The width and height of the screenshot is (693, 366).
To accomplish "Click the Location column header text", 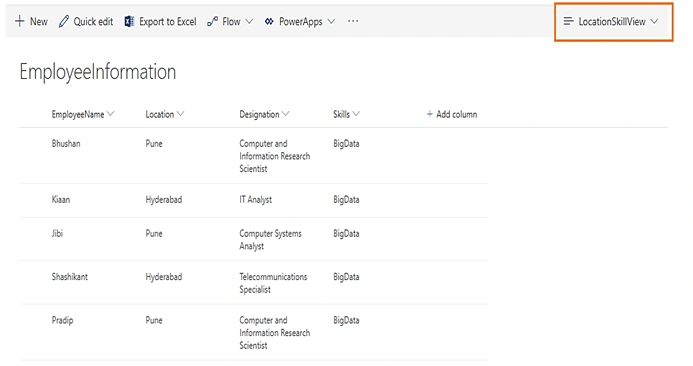I will click(160, 114).
